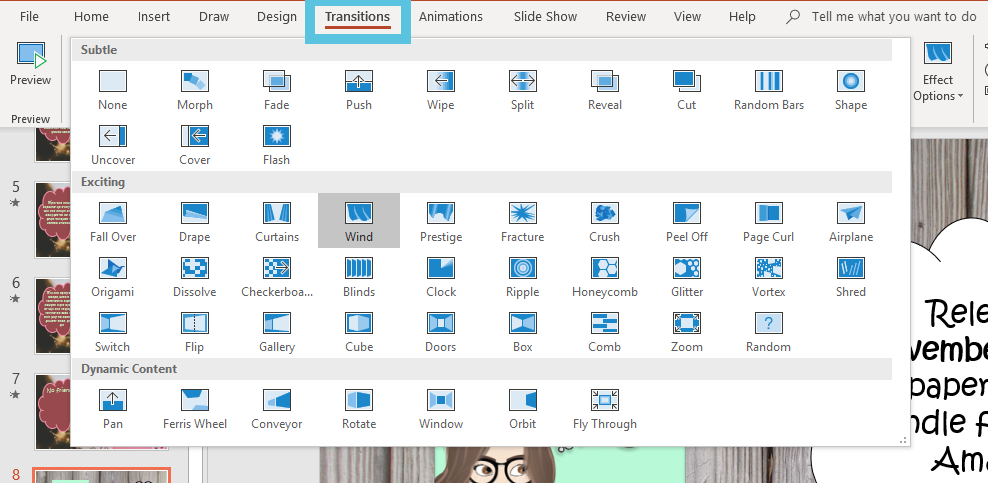Choose the Ferris Wheel dynamic transition

(195, 409)
